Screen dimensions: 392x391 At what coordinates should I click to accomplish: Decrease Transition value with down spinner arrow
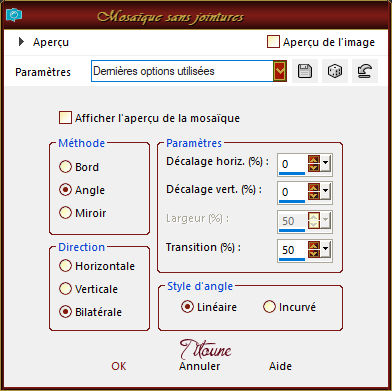tap(314, 253)
